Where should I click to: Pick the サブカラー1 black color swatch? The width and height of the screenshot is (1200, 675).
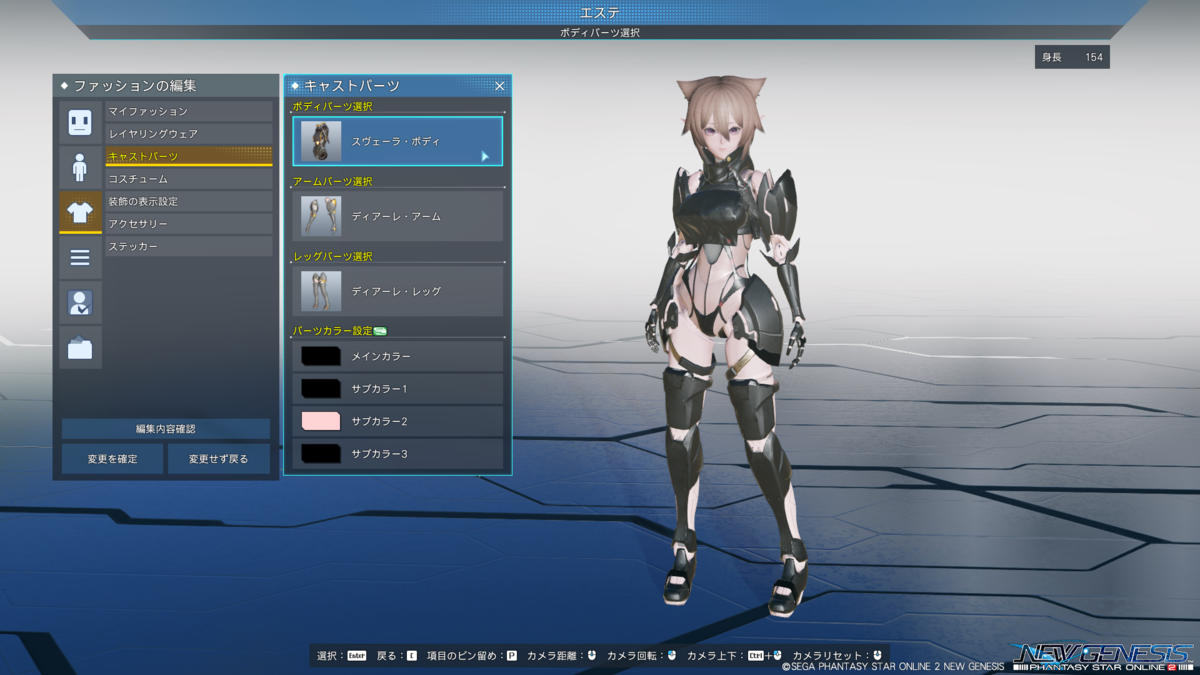point(321,388)
